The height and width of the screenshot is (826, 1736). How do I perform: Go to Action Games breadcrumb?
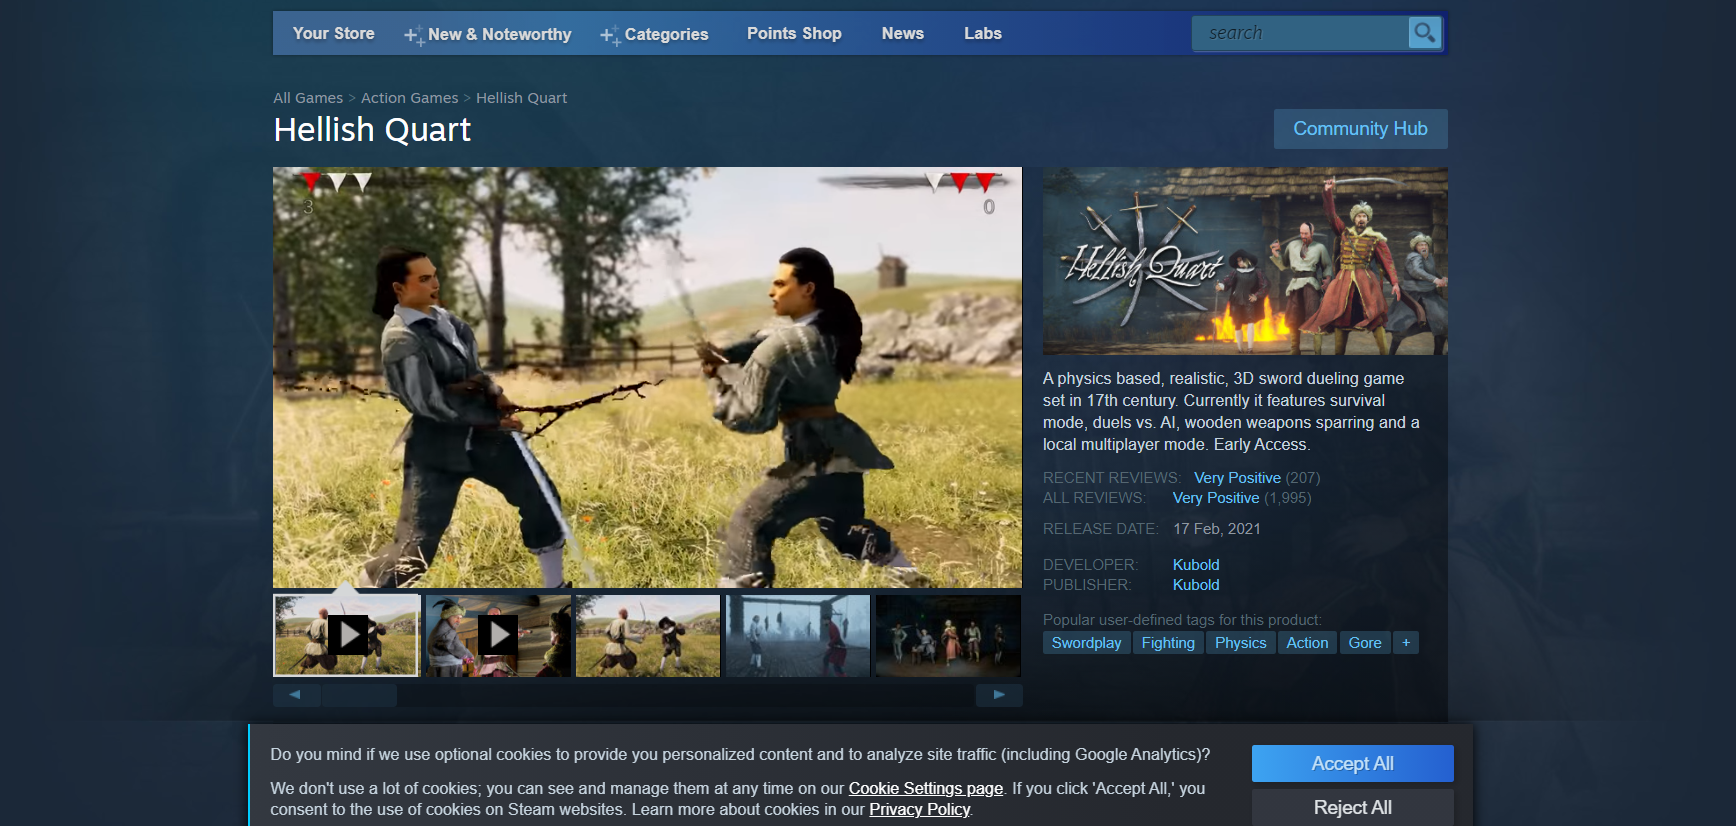[x=409, y=98]
